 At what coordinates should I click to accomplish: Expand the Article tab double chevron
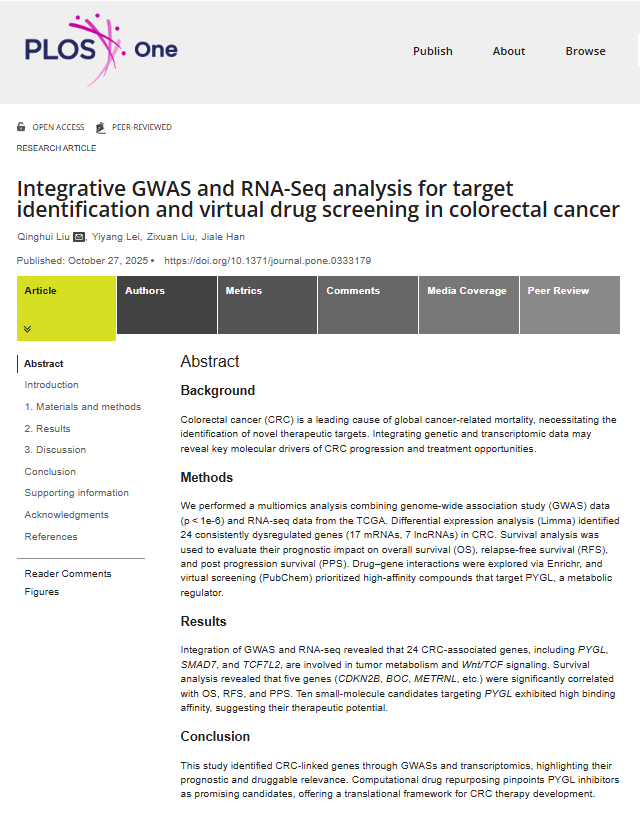point(28,329)
